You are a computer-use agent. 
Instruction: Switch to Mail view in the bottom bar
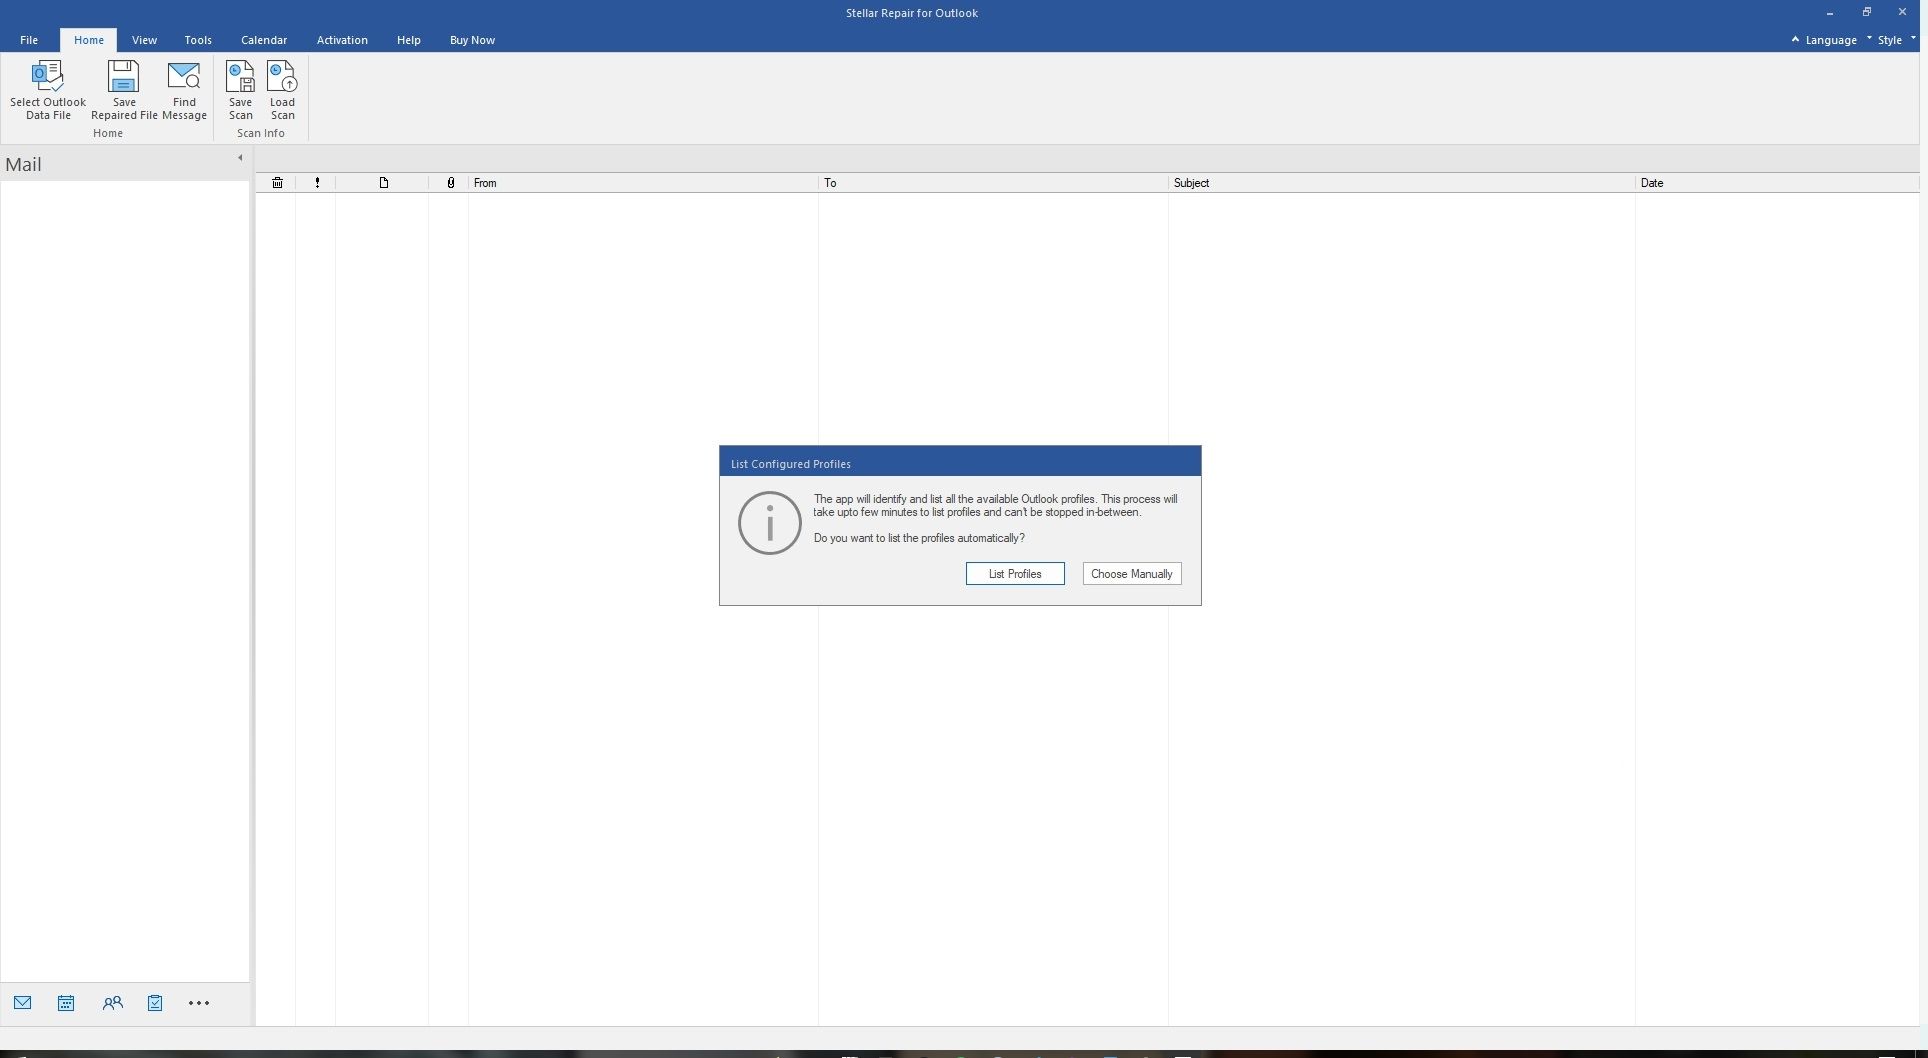[x=23, y=1003]
